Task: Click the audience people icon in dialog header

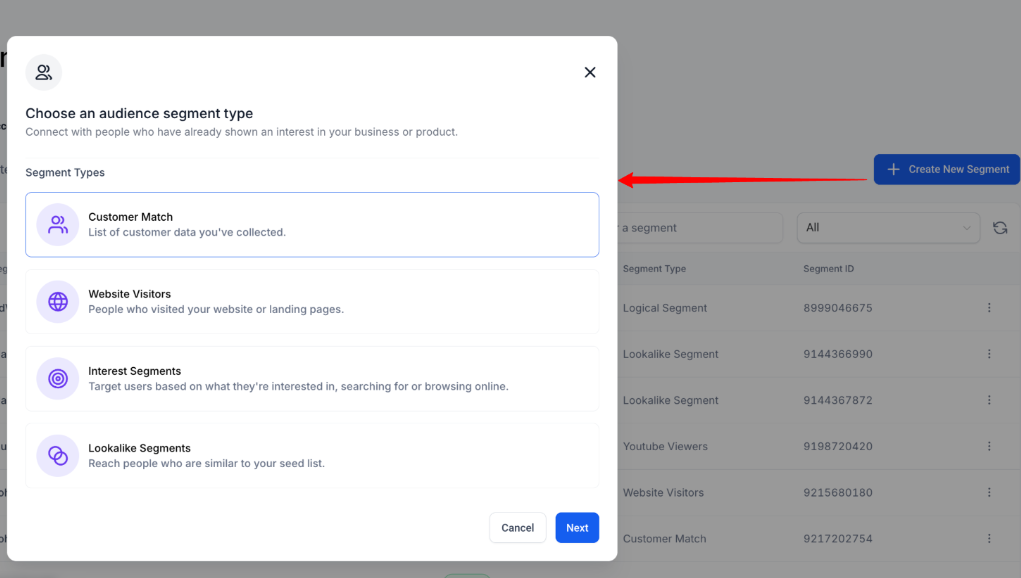Action: coord(44,72)
